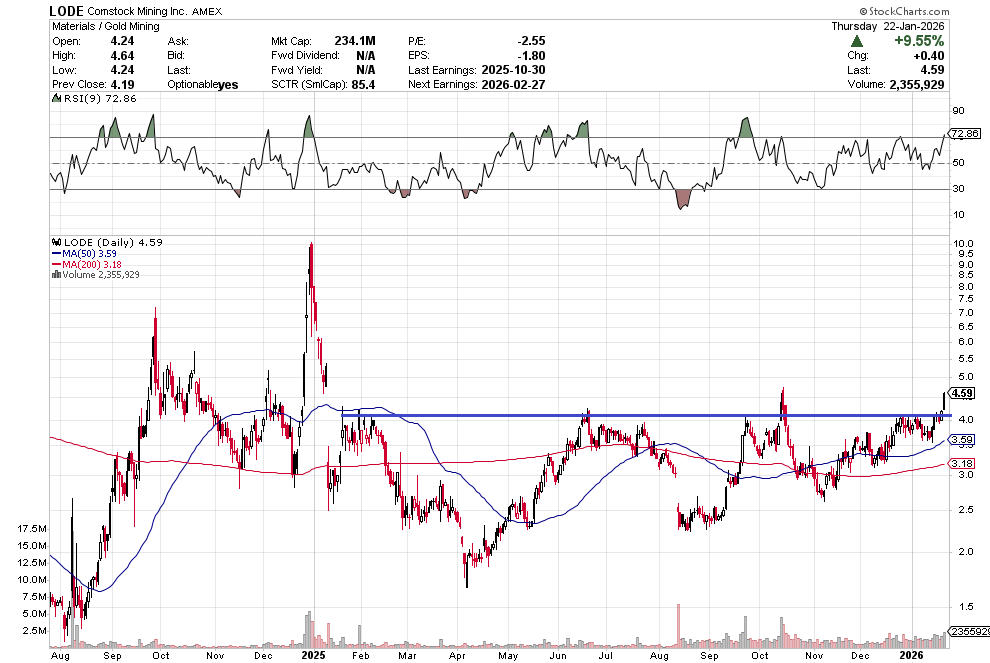Click the red MA(200) legend line marker
990x663 pixels.
click(56, 265)
